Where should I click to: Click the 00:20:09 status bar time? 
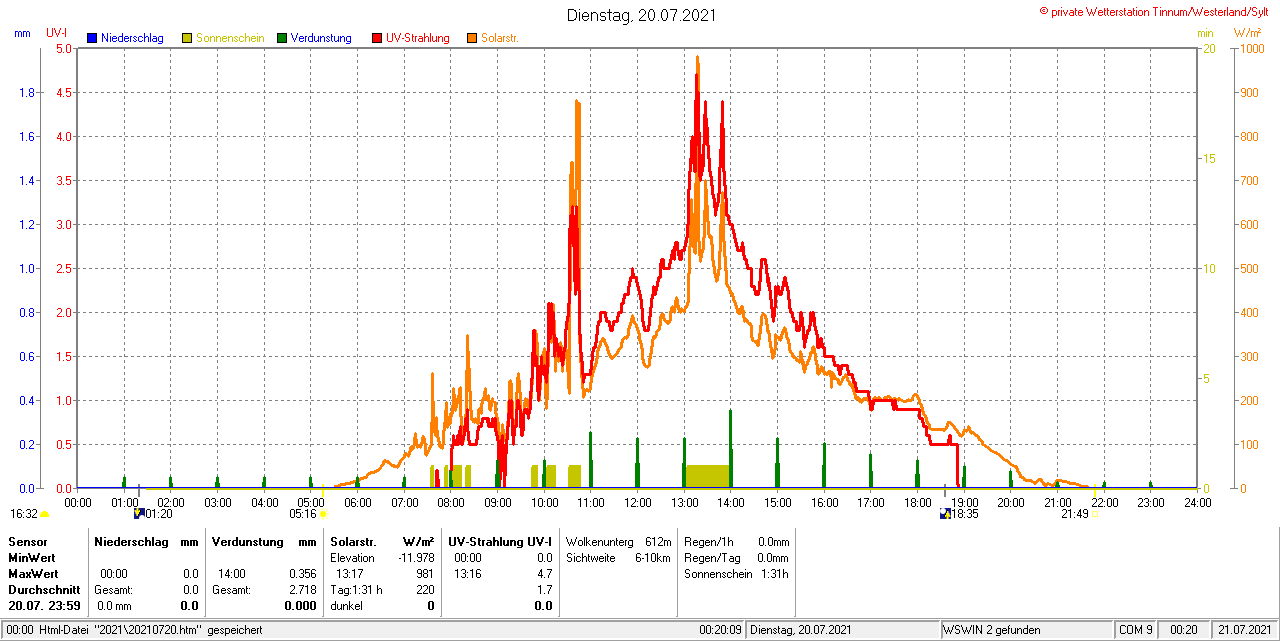pyautogui.click(x=720, y=630)
